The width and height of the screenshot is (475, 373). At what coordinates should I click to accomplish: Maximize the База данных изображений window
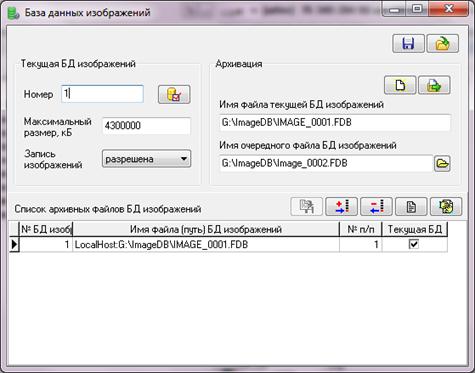click(x=418, y=9)
